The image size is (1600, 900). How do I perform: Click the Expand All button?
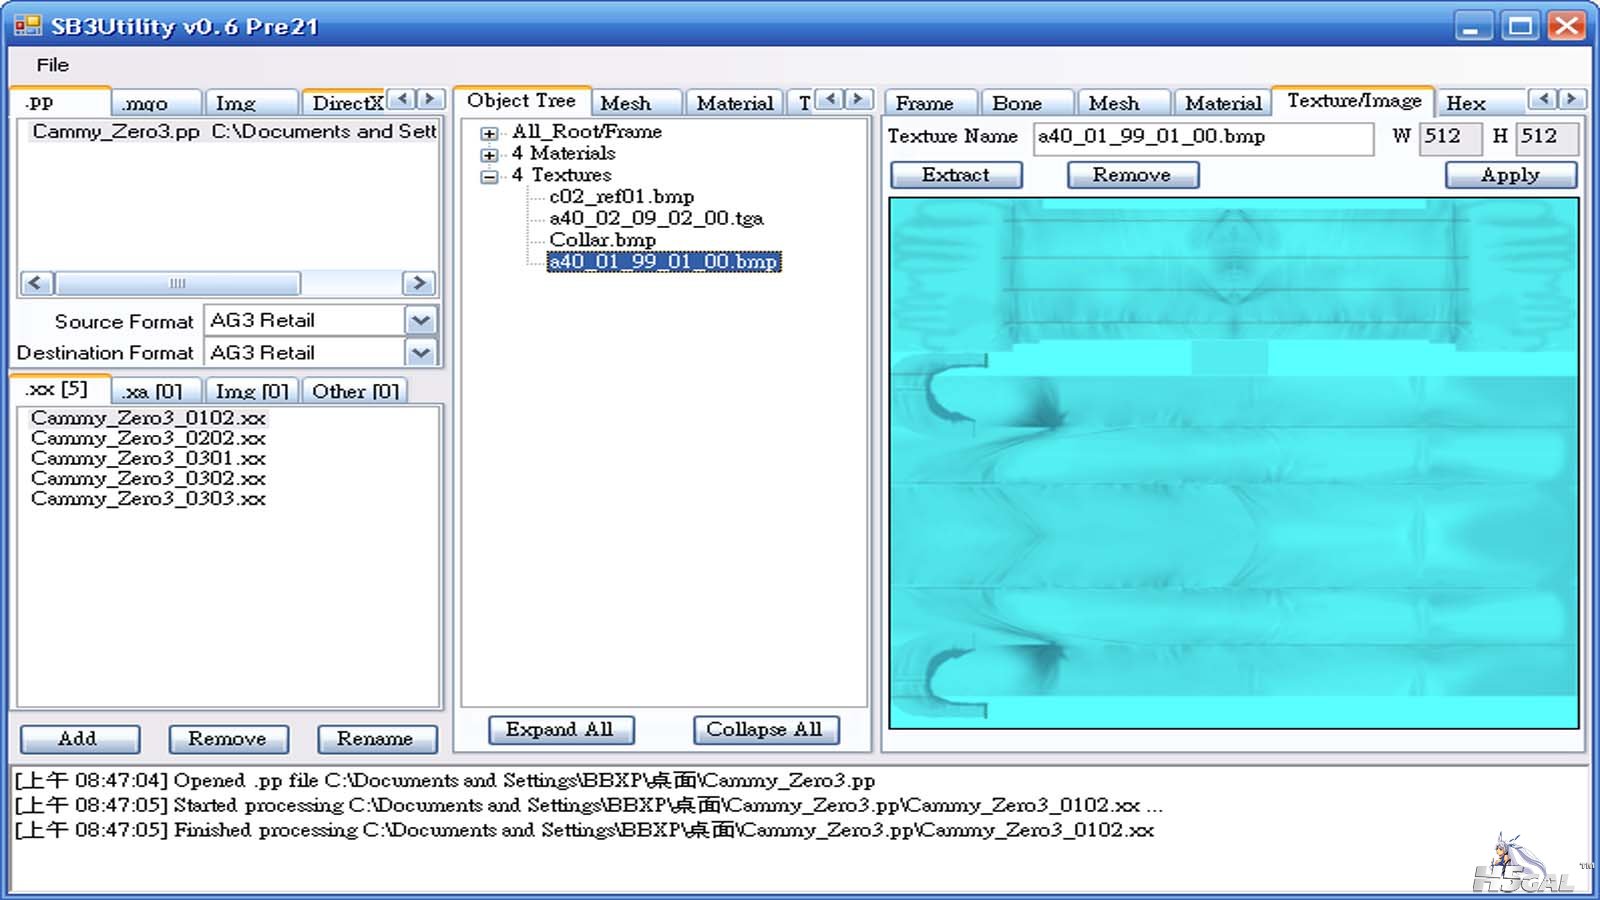pyautogui.click(x=560, y=730)
